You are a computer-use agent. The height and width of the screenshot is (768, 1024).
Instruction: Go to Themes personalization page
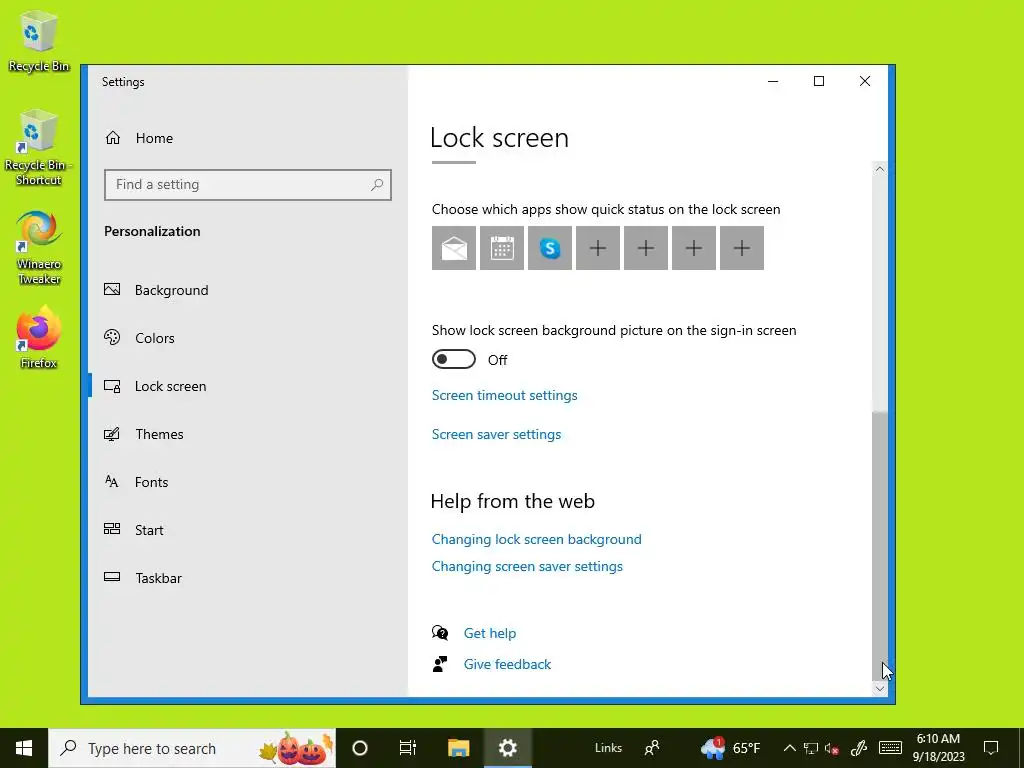[x=248, y=434]
